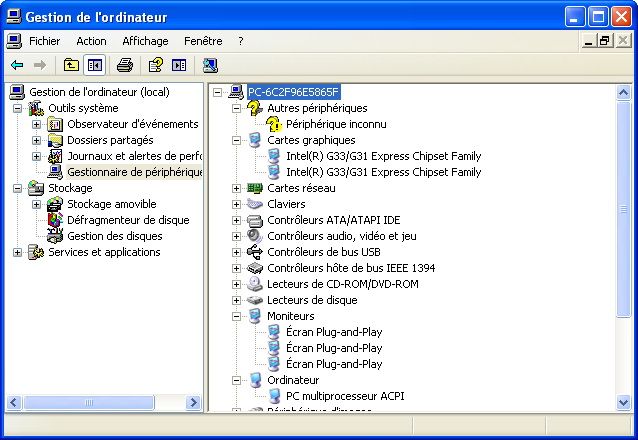
Task: Select first Intel(R) G33/G31 Express Chipset Family
Action: pyautogui.click(x=384, y=156)
